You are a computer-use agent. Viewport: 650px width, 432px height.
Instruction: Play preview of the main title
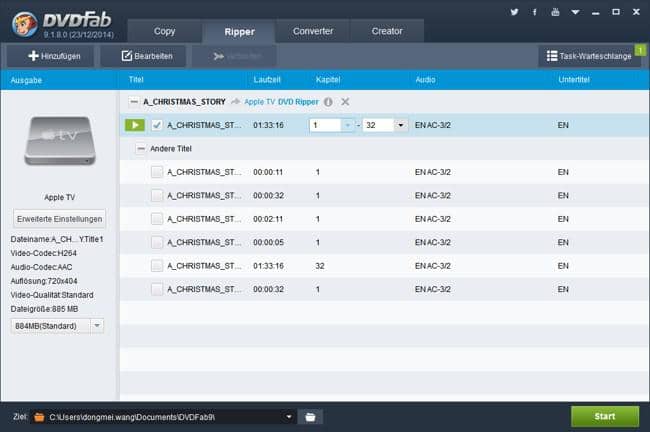[135, 125]
